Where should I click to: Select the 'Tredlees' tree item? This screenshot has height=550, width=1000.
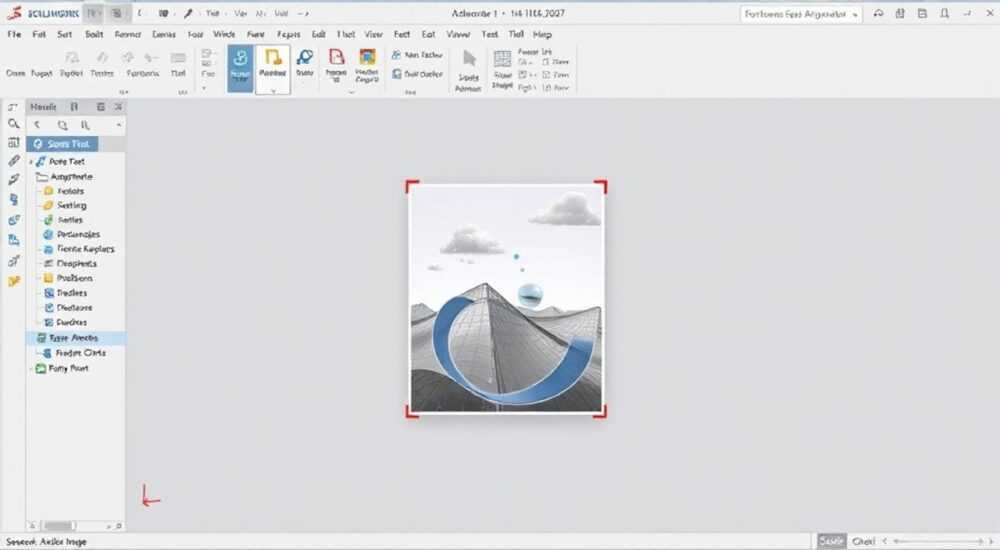coord(65,293)
